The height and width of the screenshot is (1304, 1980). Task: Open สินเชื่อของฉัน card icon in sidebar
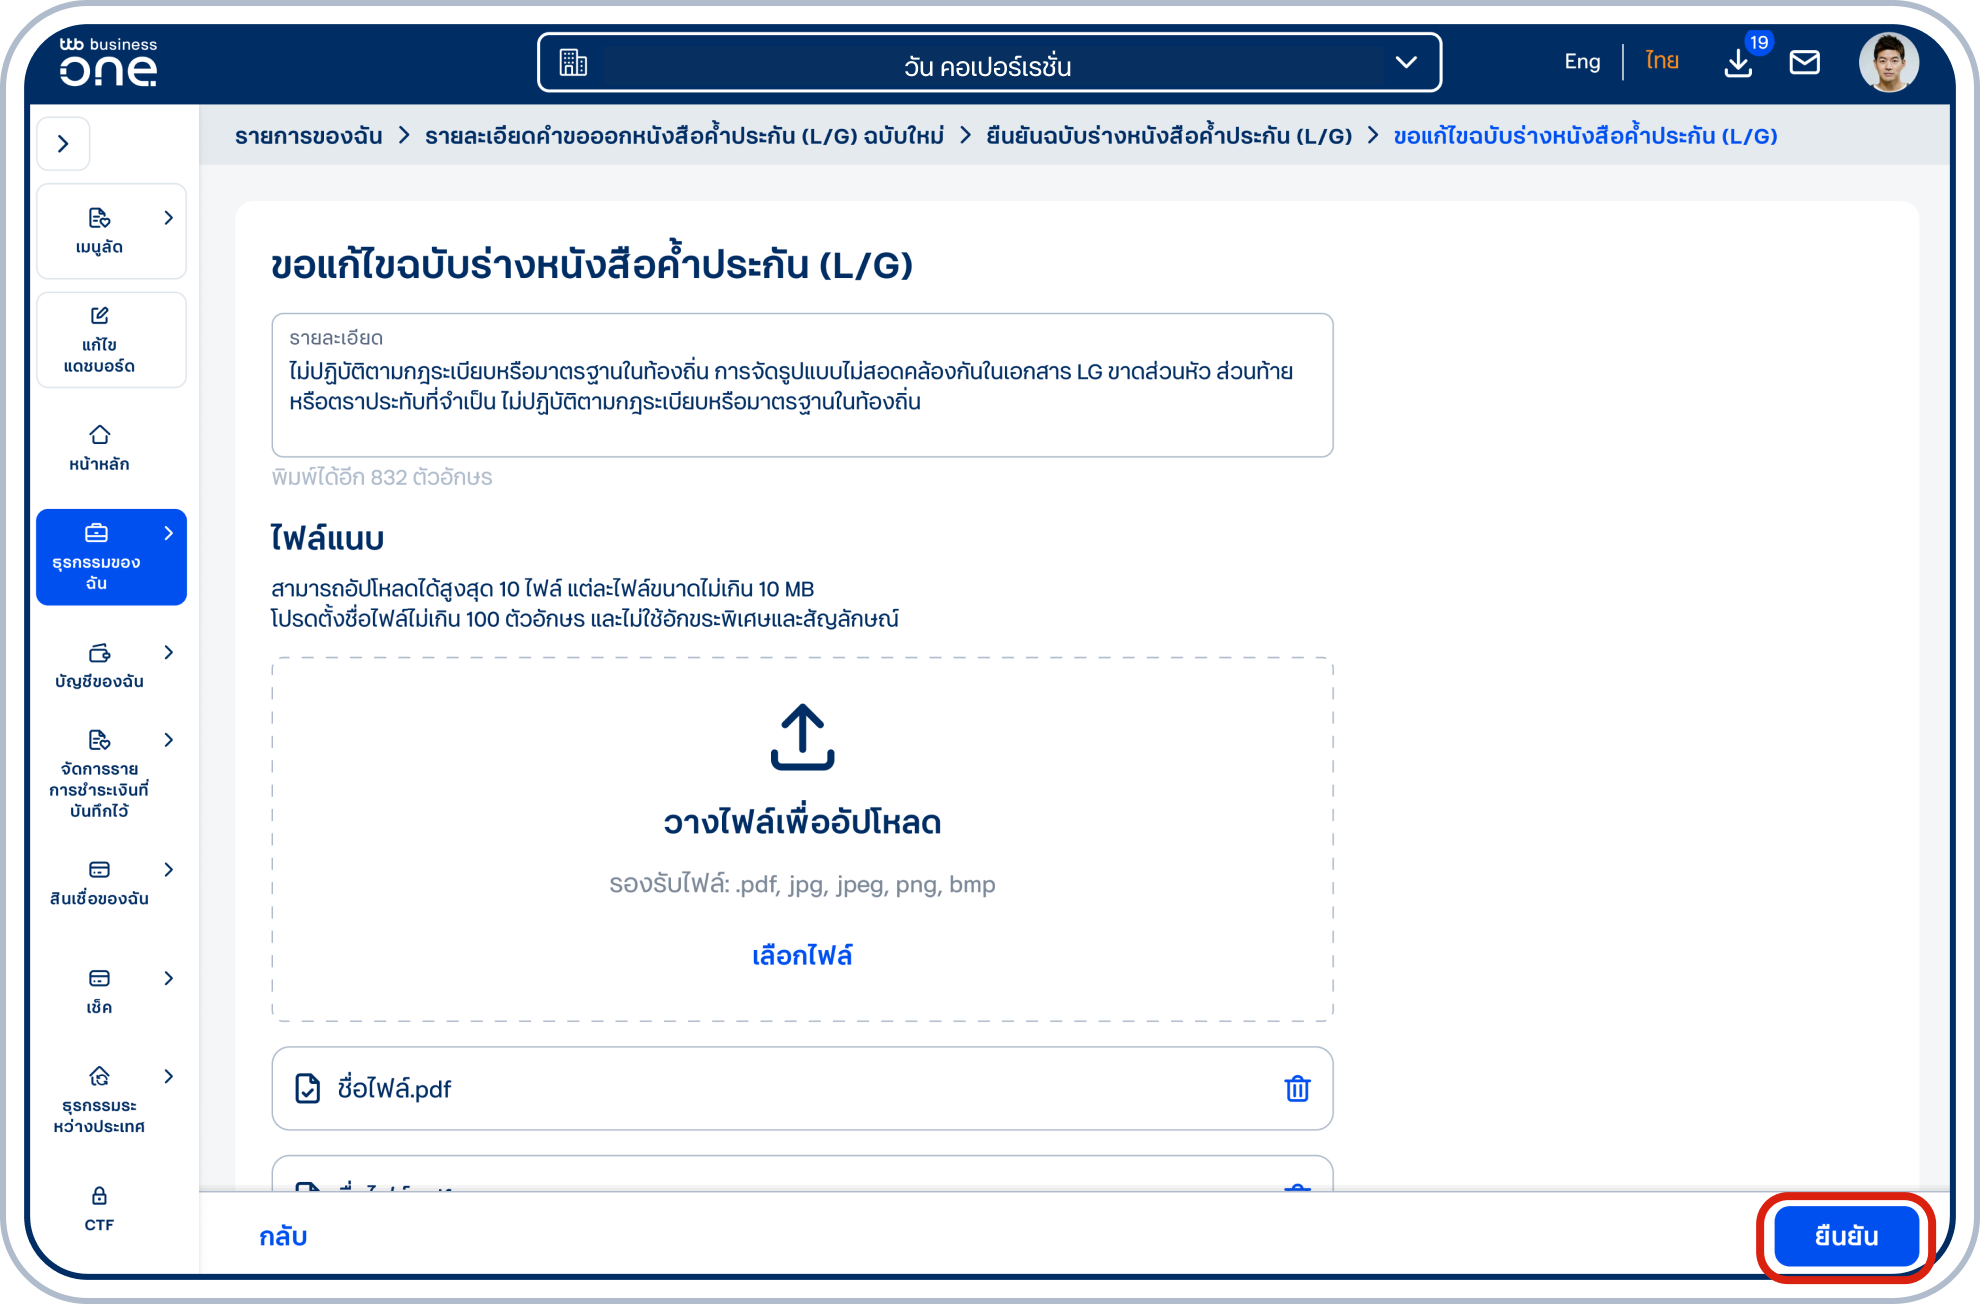pyautogui.click(x=99, y=868)
